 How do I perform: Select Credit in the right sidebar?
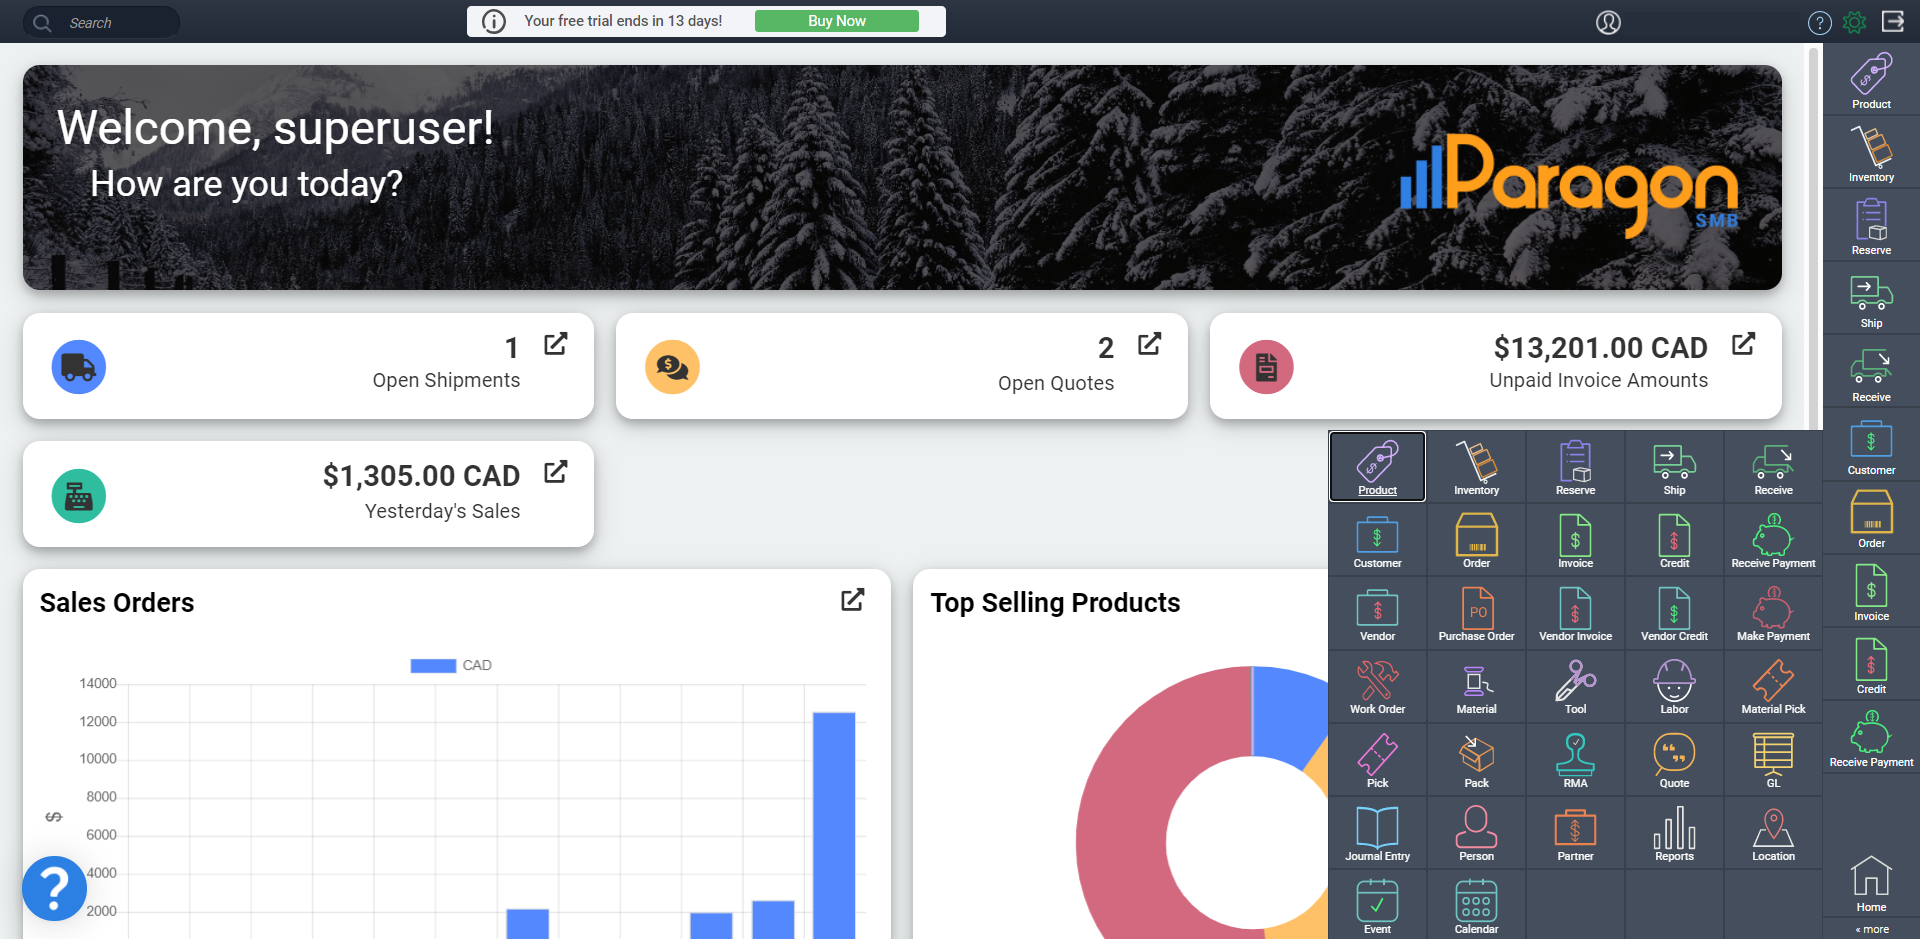pos(1871,666)
